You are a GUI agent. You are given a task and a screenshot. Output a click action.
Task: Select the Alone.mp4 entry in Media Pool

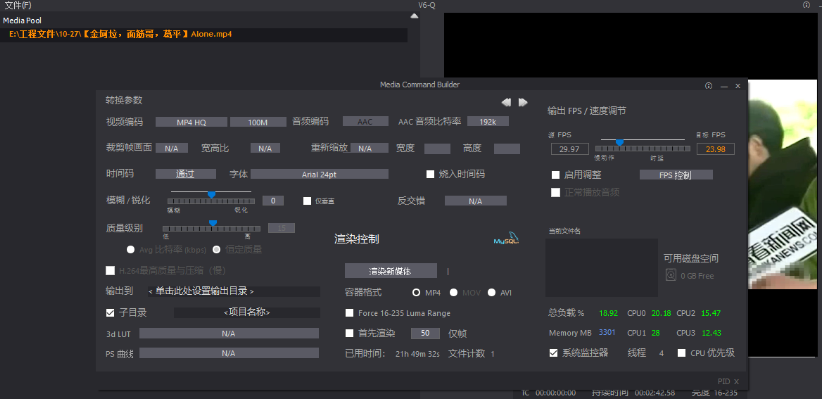pyautogui.click(x=204, y=35)
